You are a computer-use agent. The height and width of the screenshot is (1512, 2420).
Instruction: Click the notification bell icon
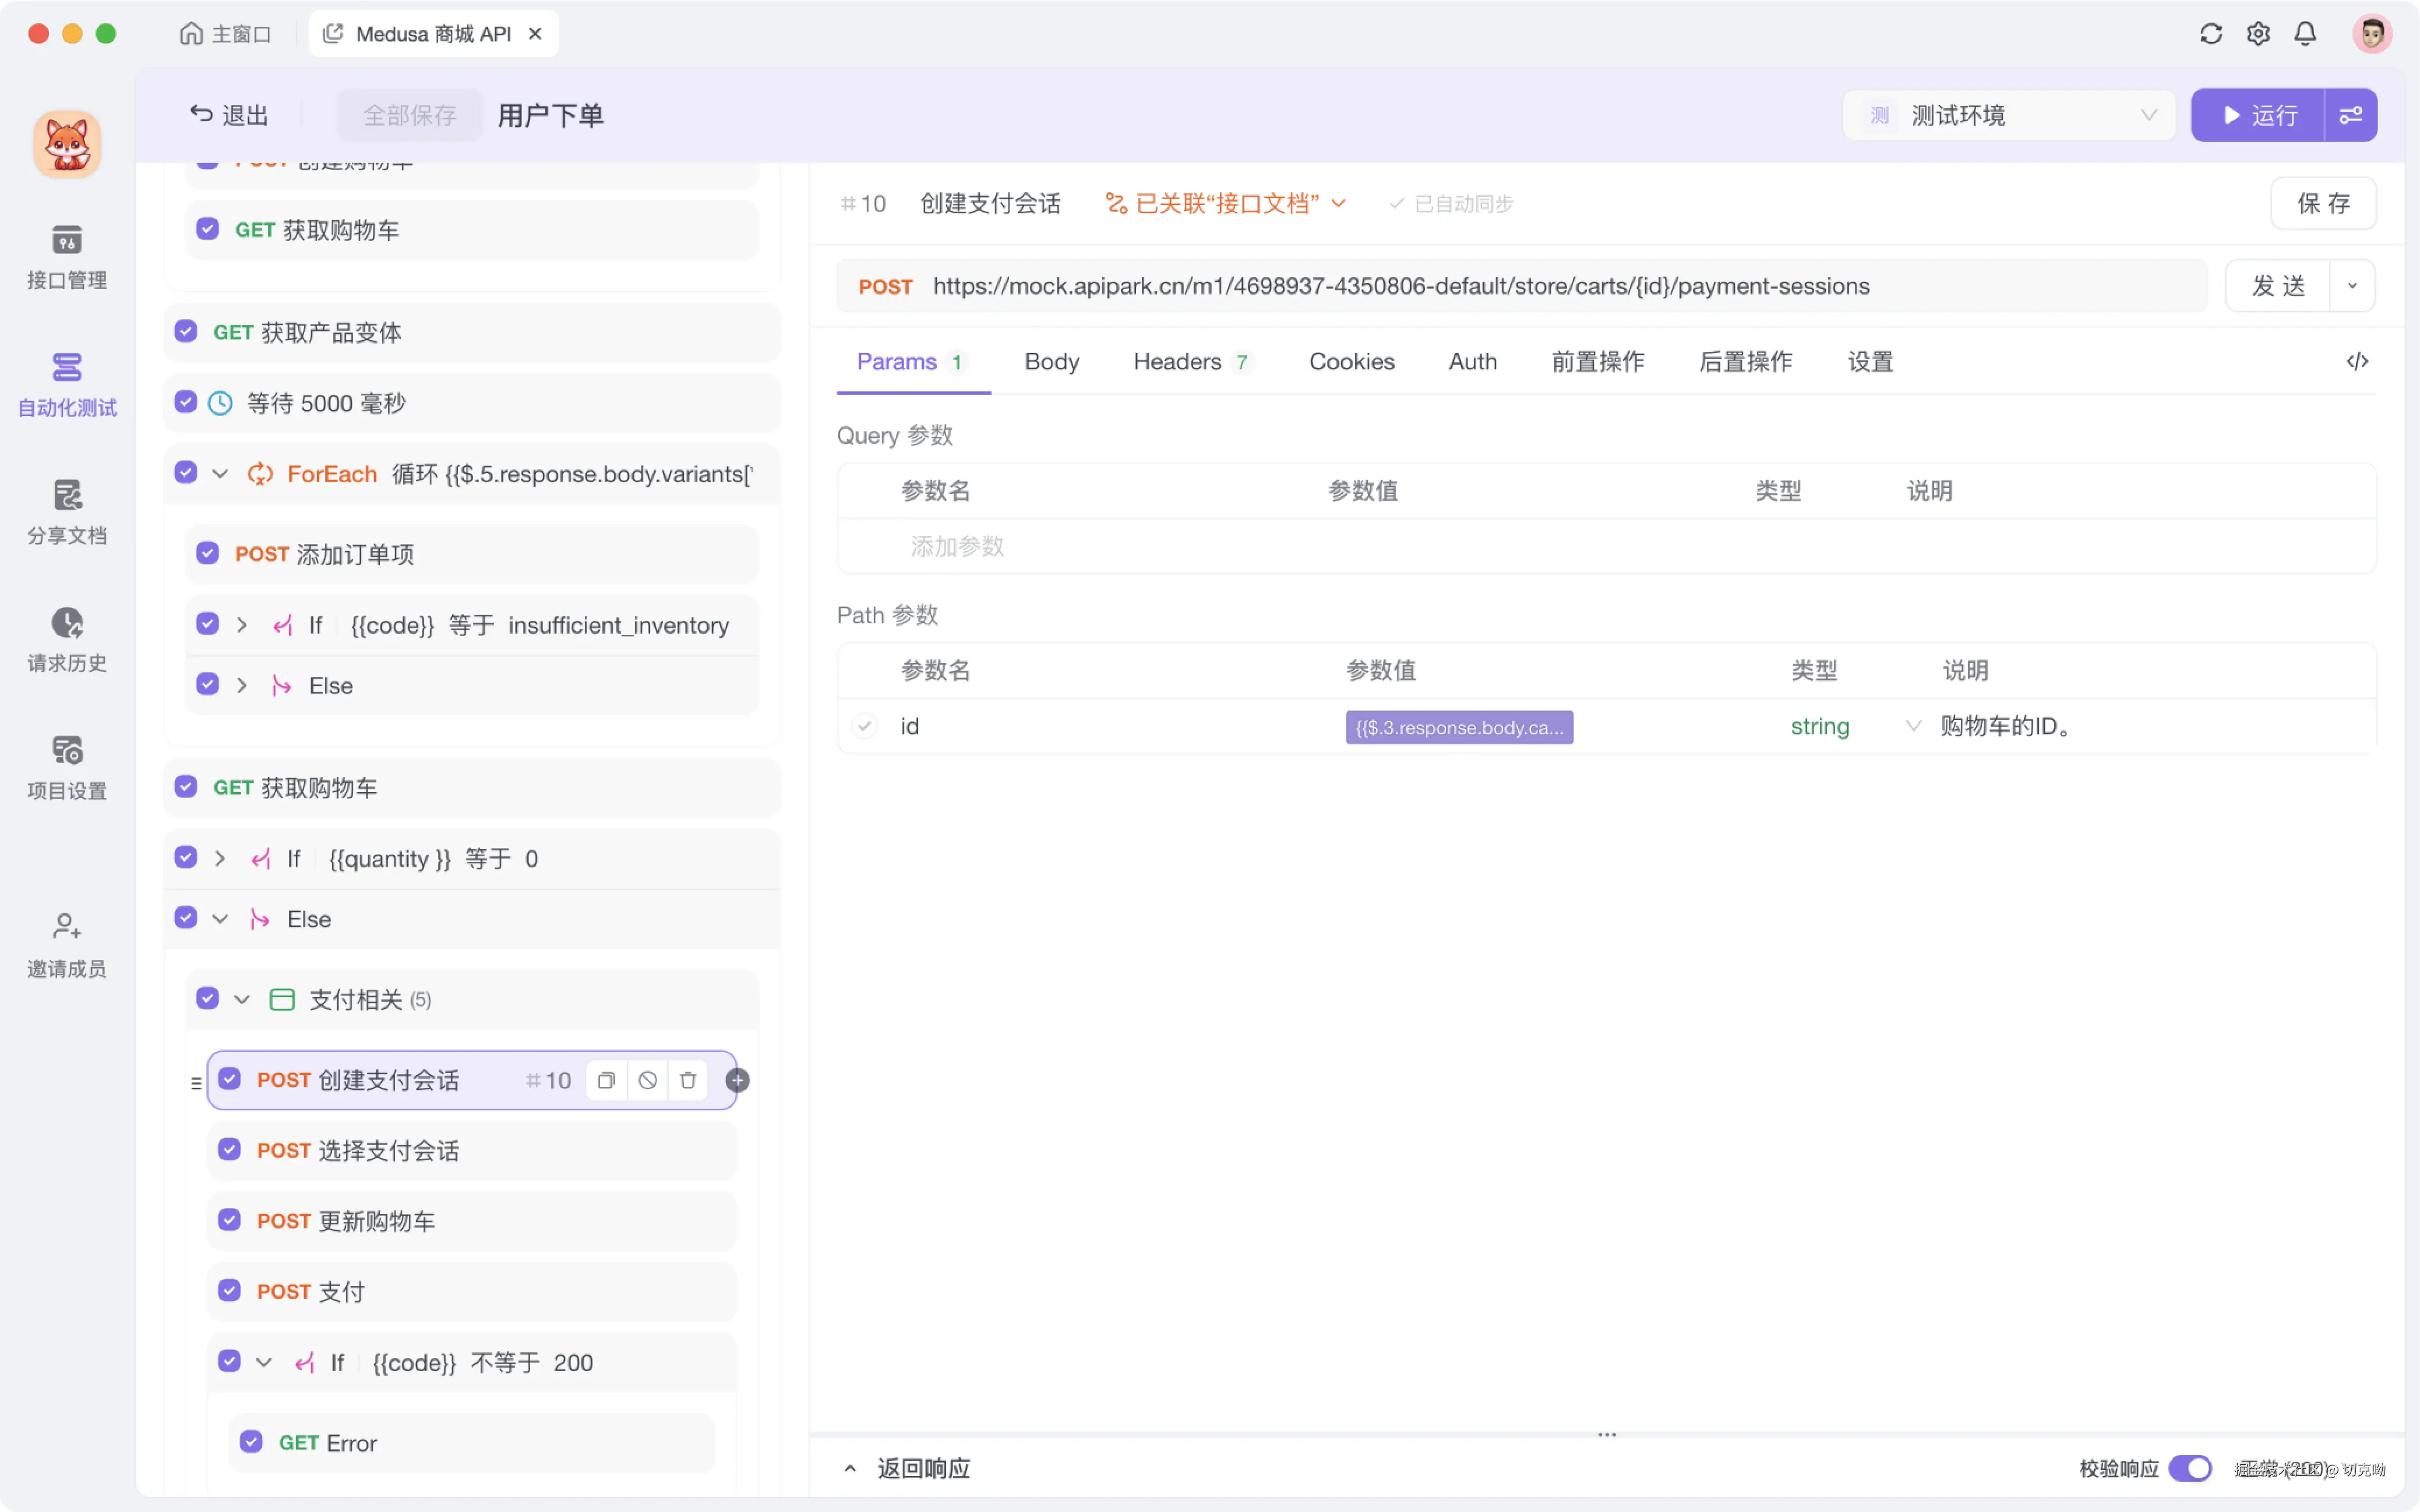(x=2305, y=34)
